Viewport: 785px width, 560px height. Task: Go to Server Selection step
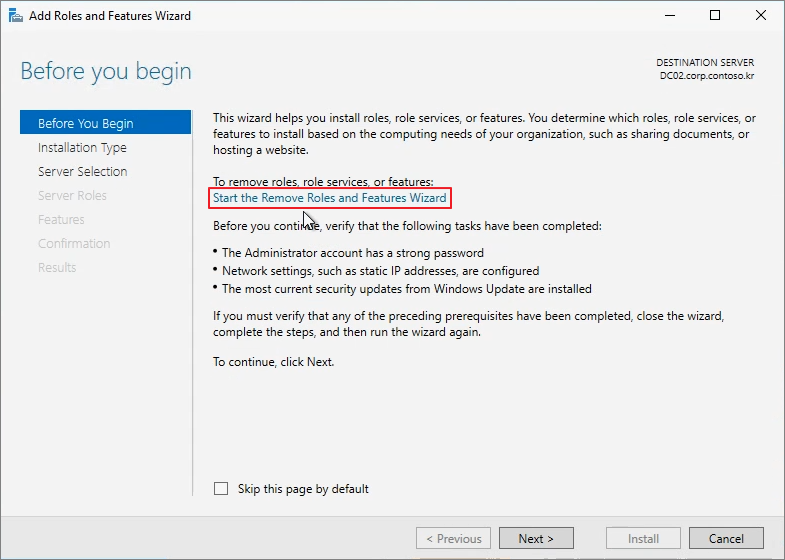point(83,172)
